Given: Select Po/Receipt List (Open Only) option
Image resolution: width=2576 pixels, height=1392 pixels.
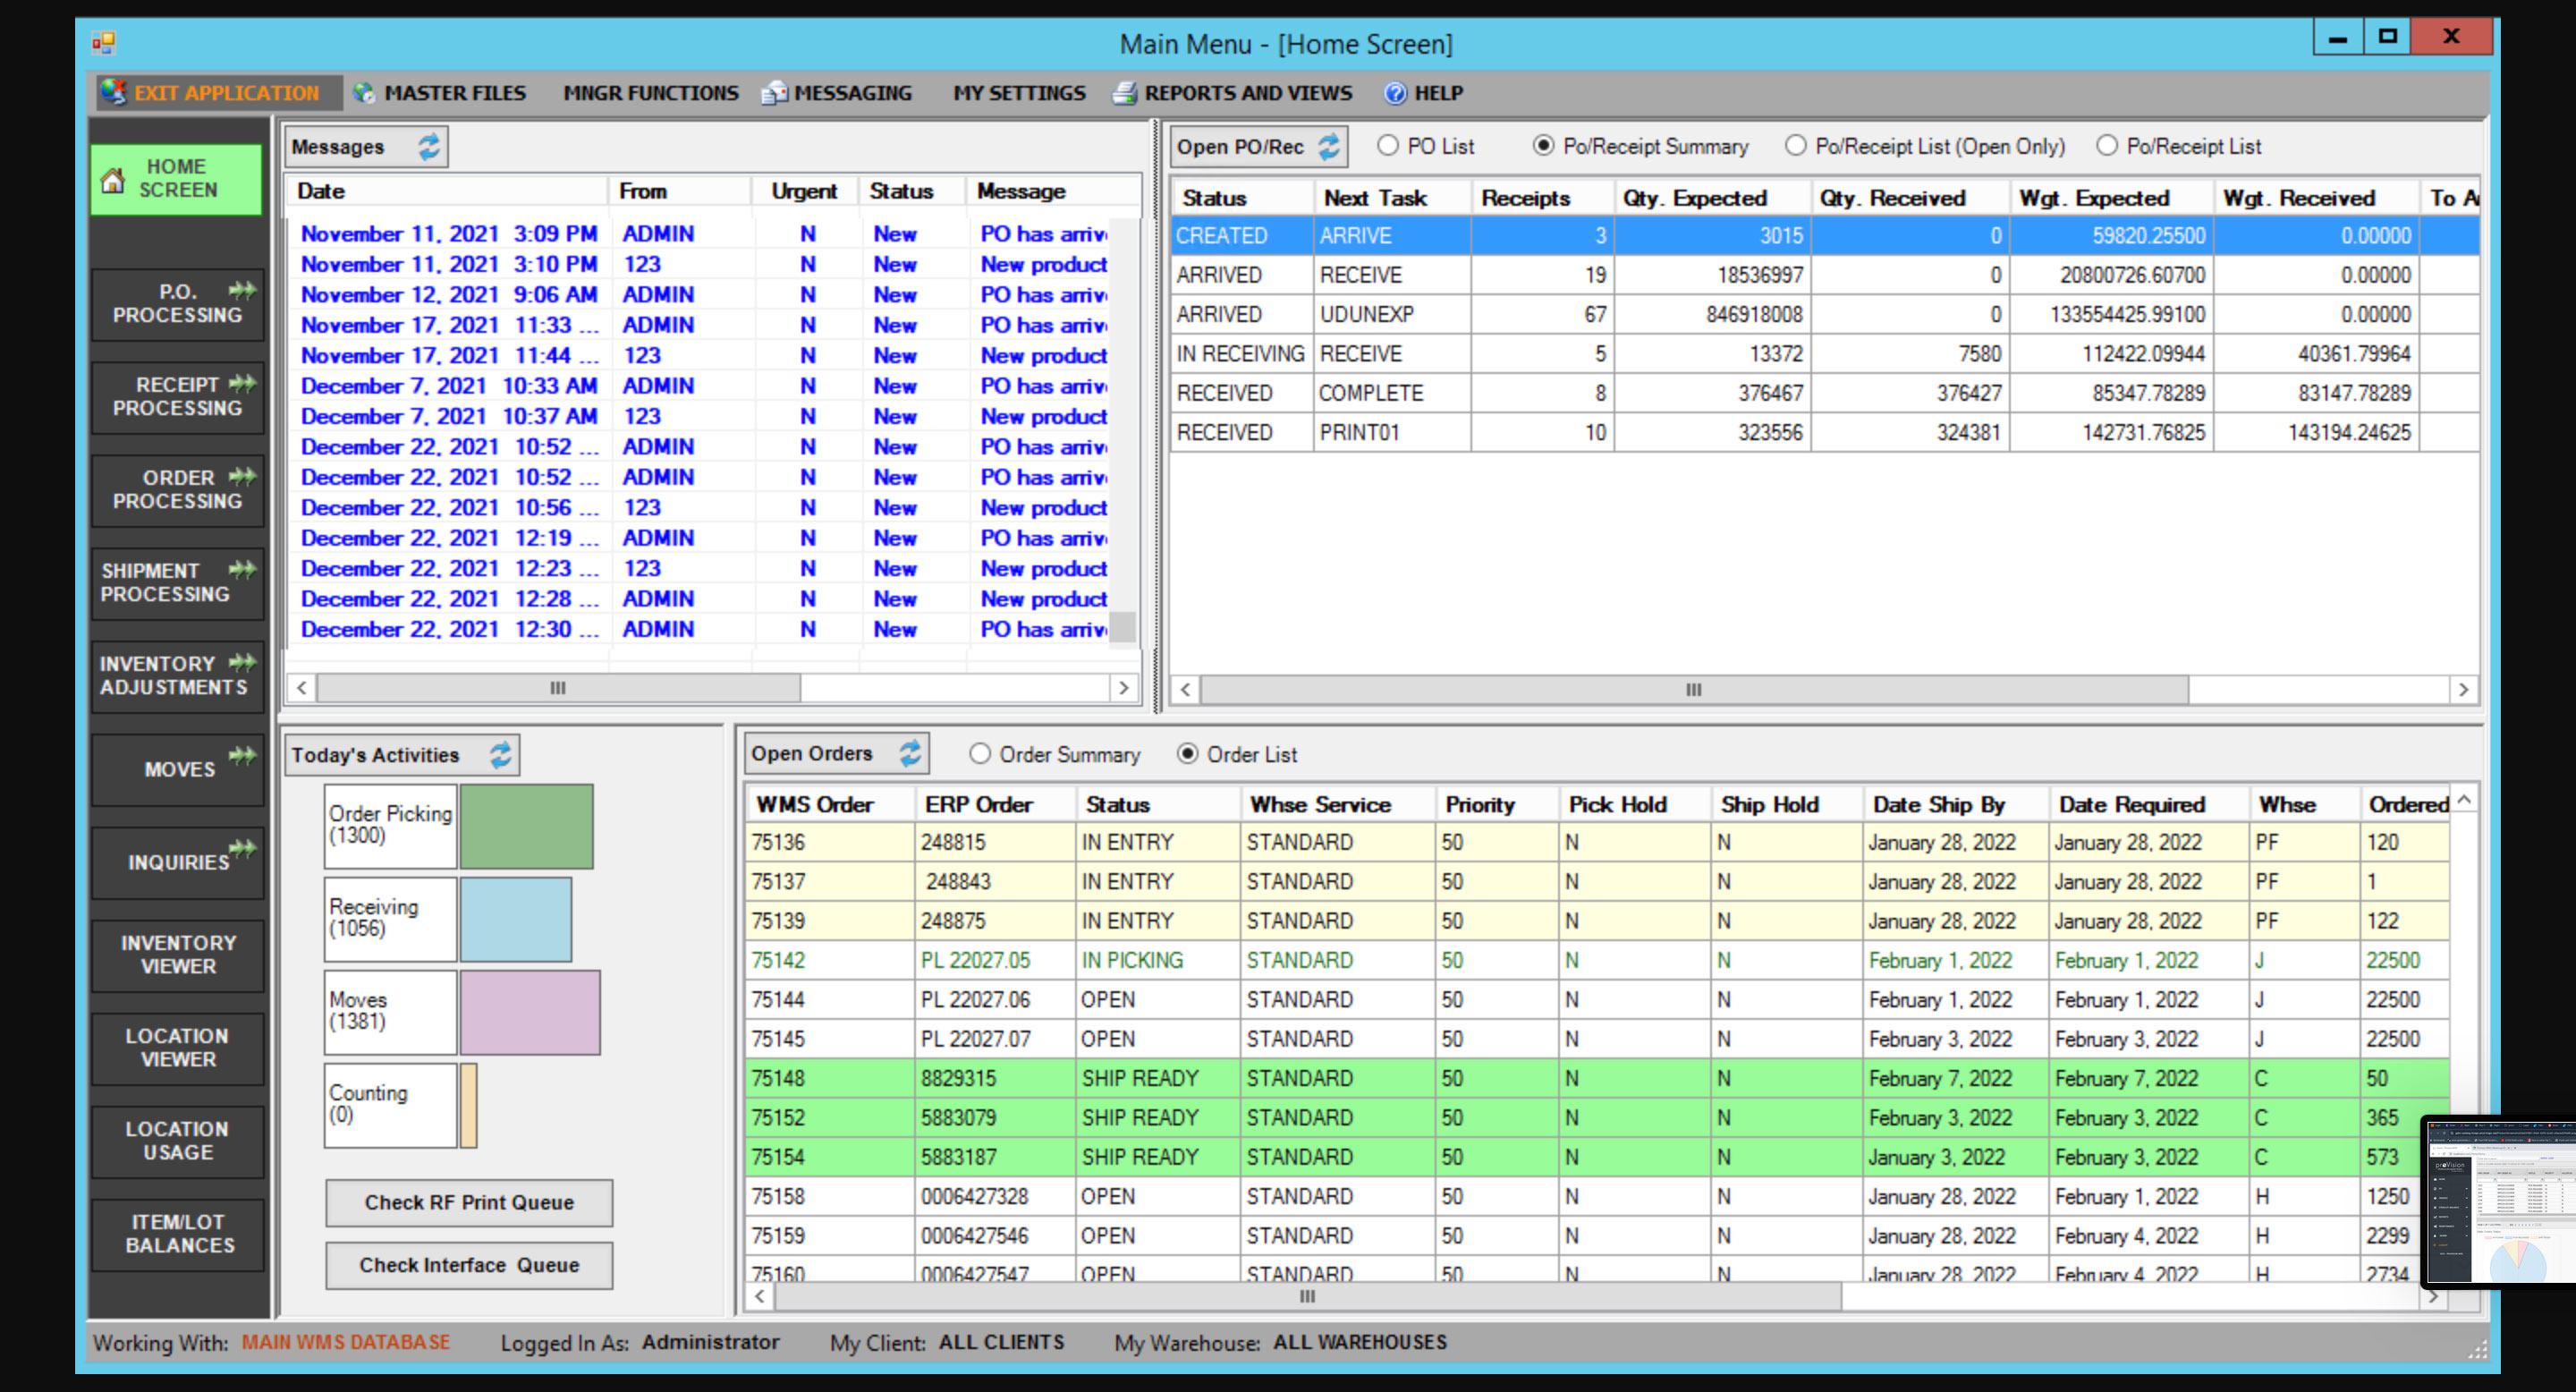Looking at the screenshot, I should tap(1795, 146).
